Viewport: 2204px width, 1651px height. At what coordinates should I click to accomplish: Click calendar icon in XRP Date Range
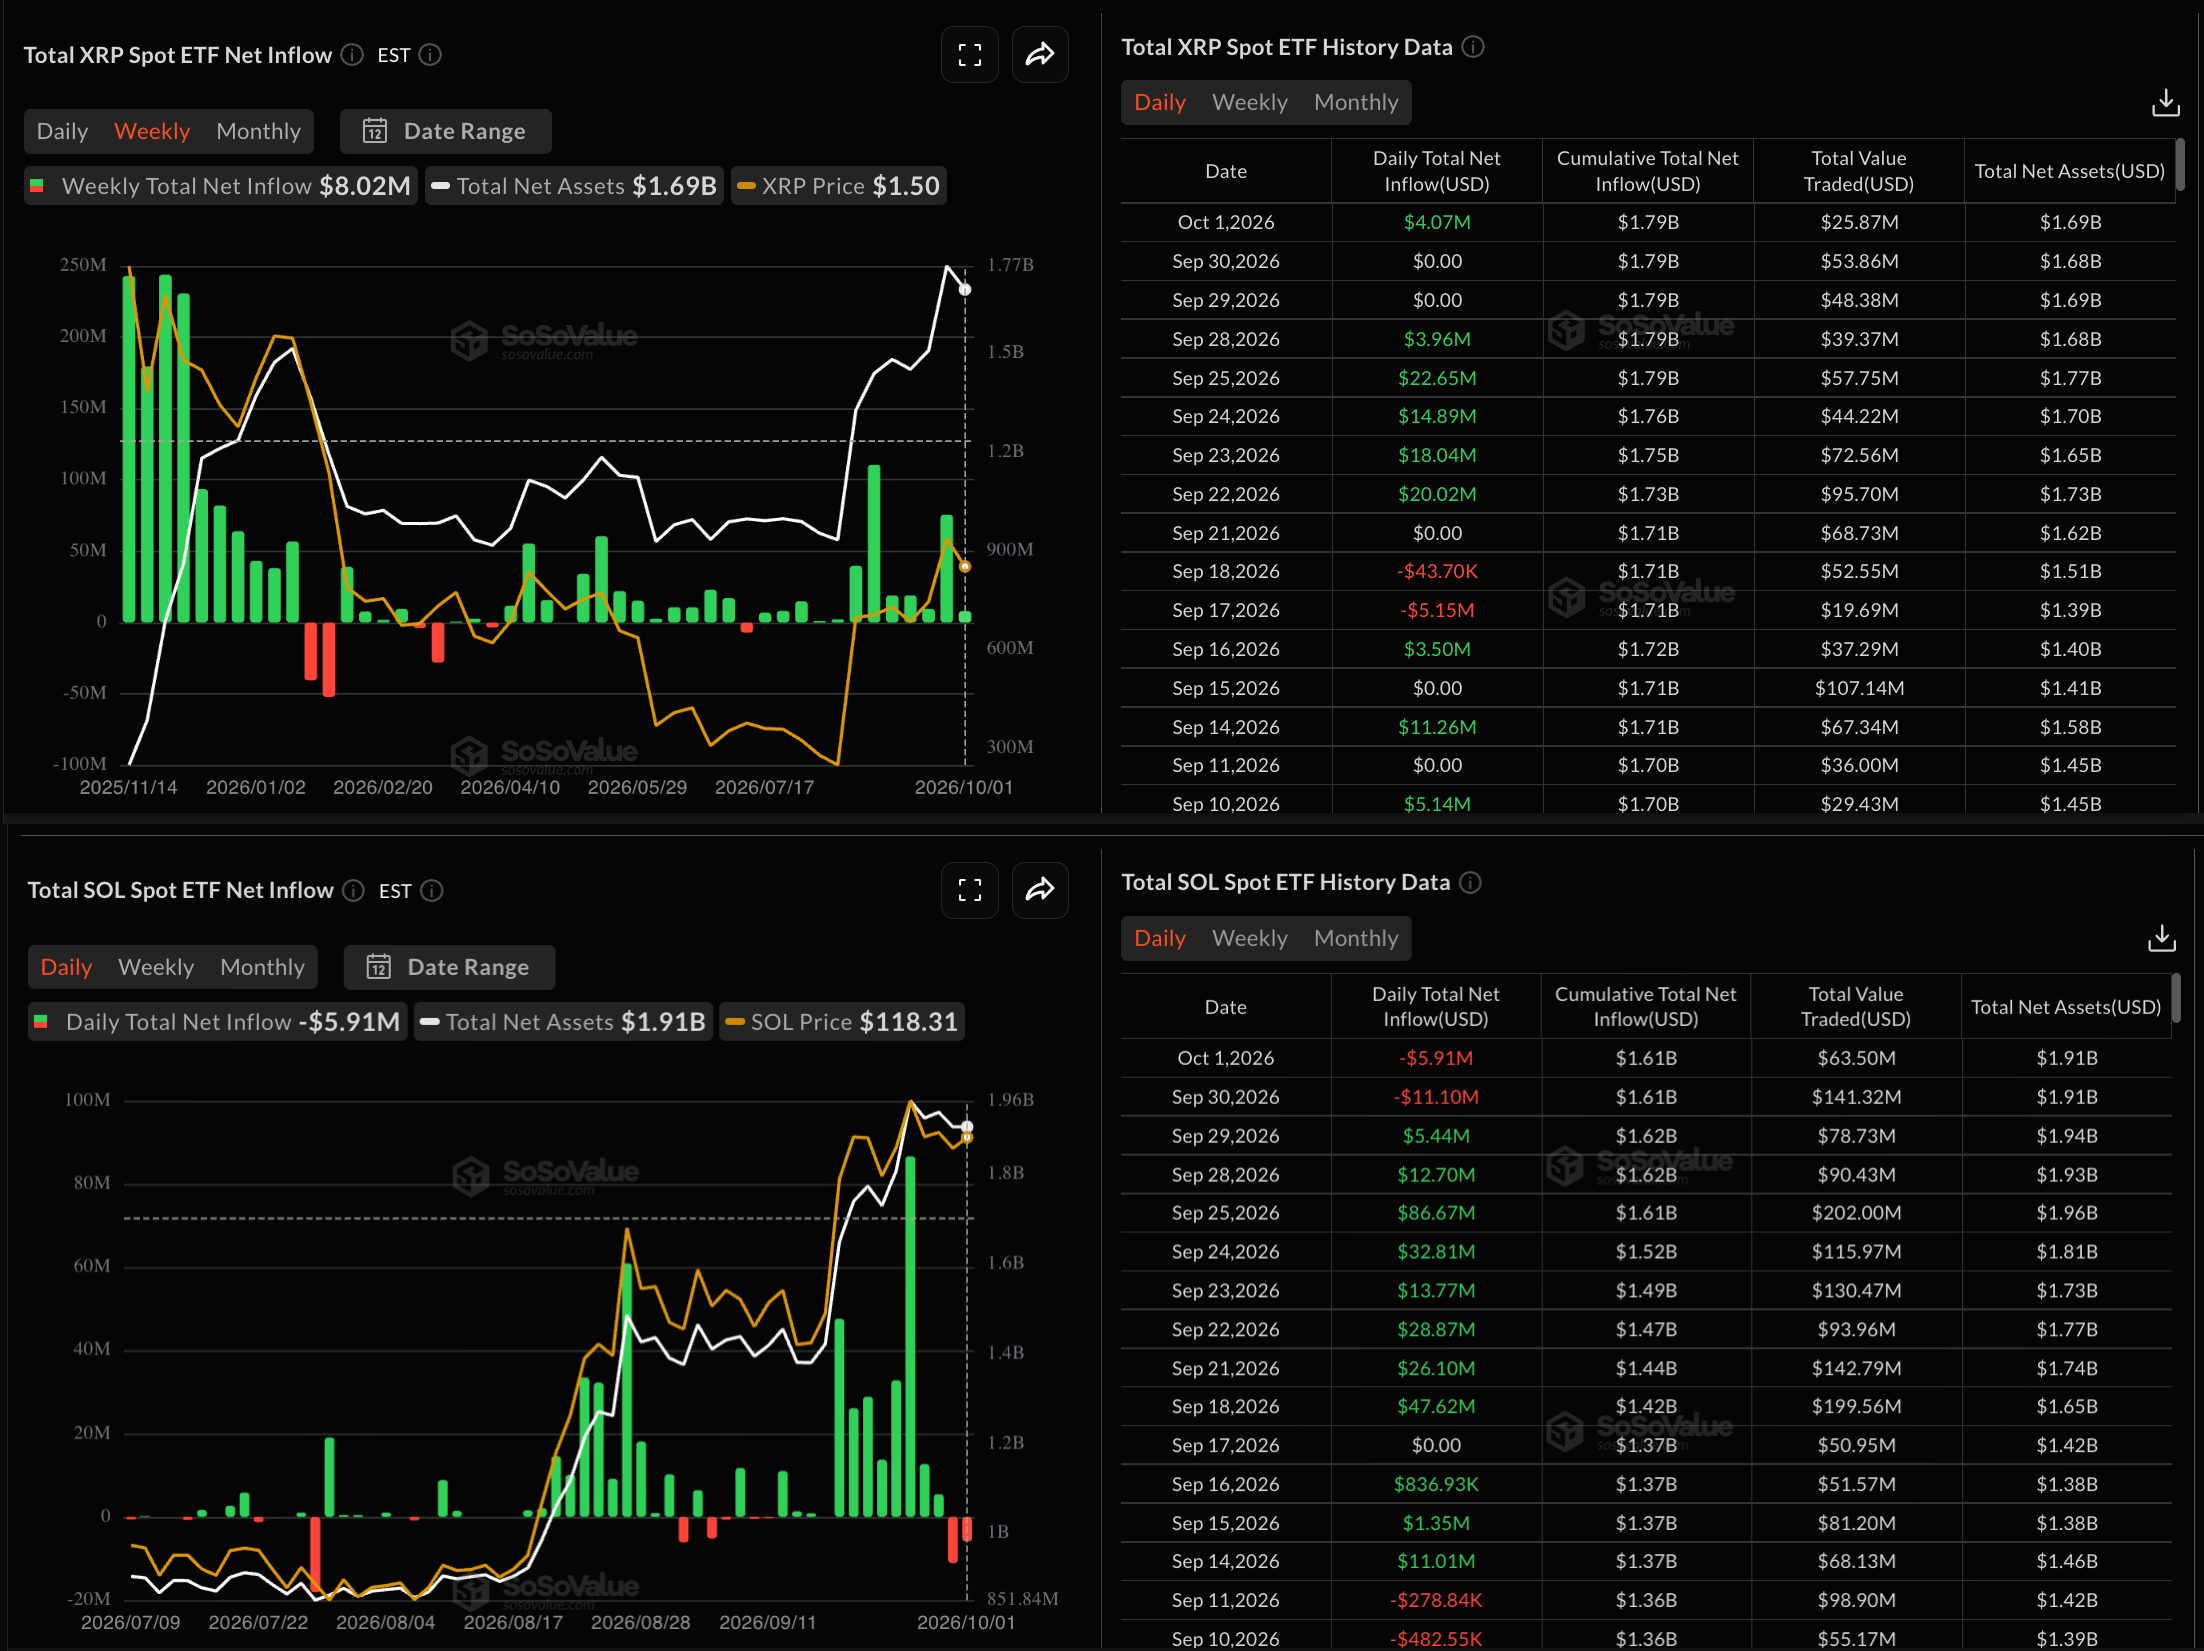pyautogui.click(x=375, y=131)
